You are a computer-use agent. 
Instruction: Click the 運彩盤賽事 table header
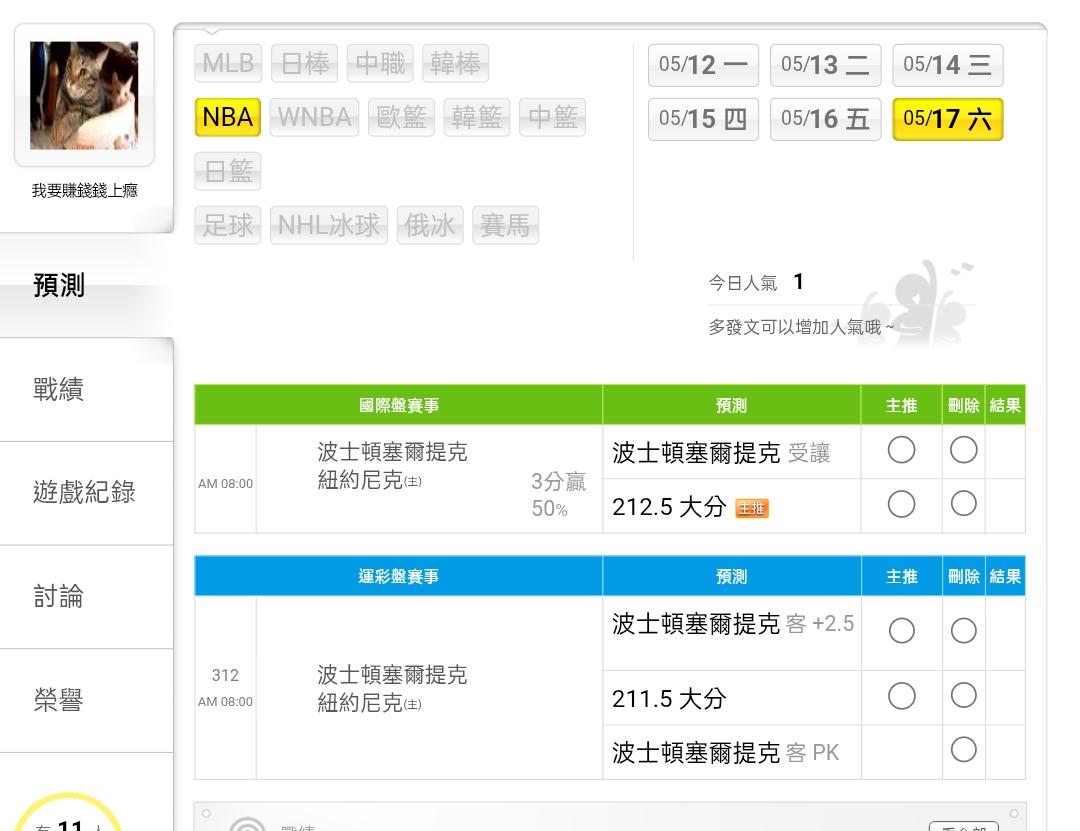click(x=398, y=576)
